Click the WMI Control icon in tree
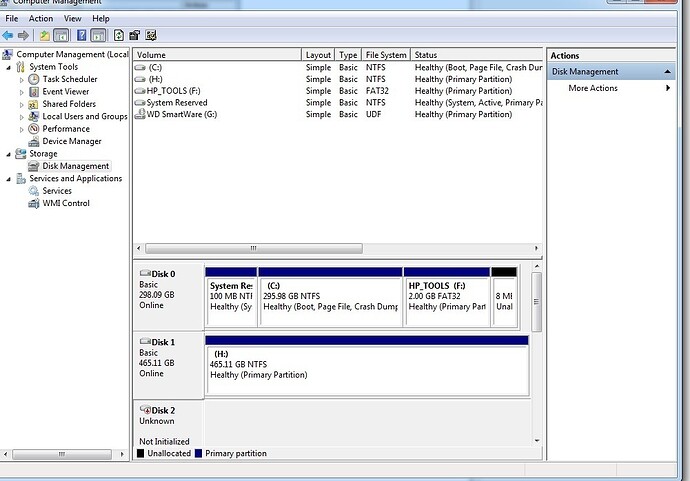This screenshot has height=481, width=690. tap(33, 203)
